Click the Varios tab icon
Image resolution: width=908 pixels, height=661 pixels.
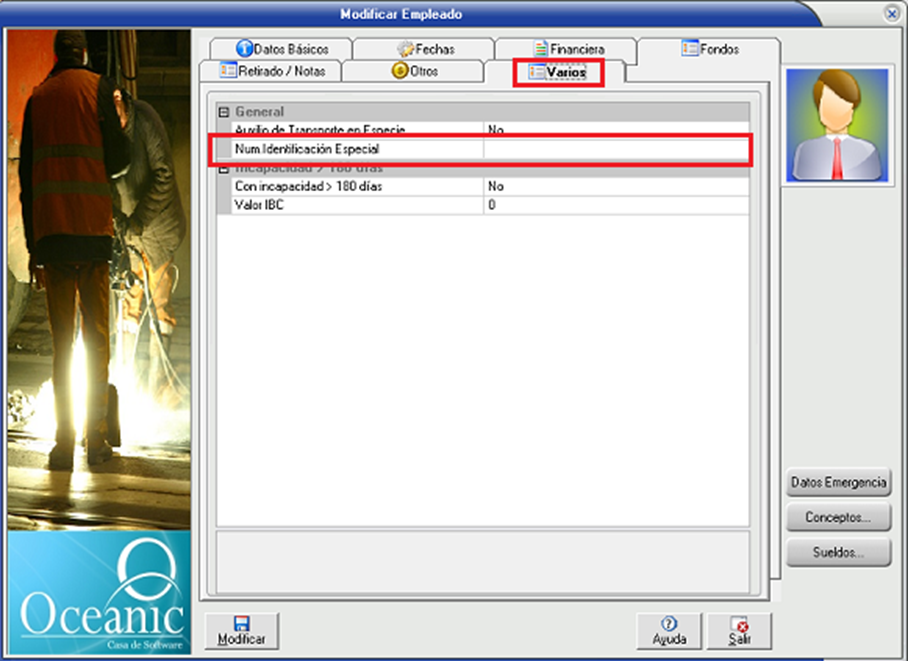point(536,73)
